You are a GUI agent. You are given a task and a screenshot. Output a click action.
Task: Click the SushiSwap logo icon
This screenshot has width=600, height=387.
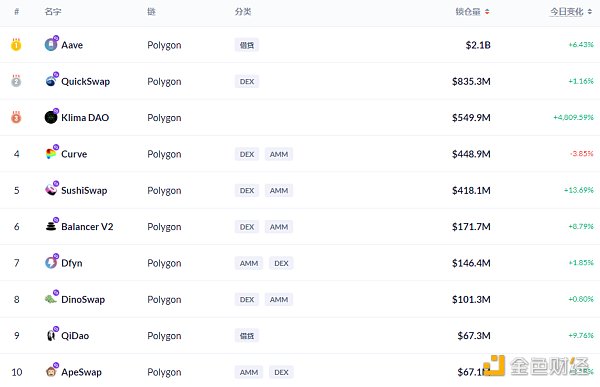tap(51, 190)
